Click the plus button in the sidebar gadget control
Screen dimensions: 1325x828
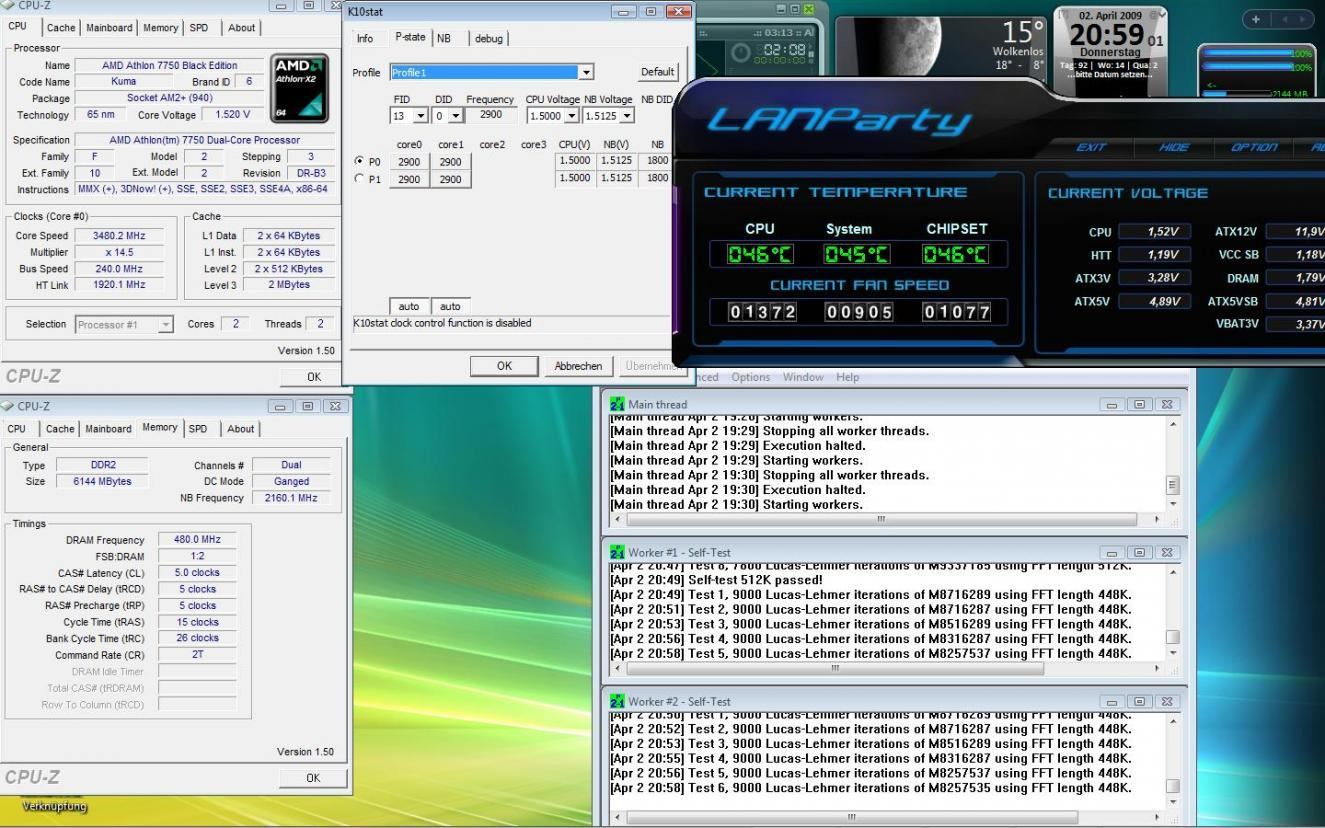coord(1256,20)
